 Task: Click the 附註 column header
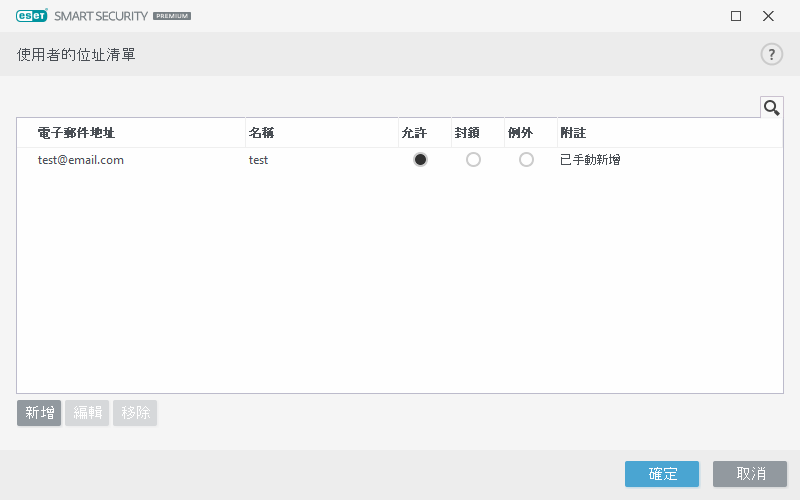tap(574, 133)
